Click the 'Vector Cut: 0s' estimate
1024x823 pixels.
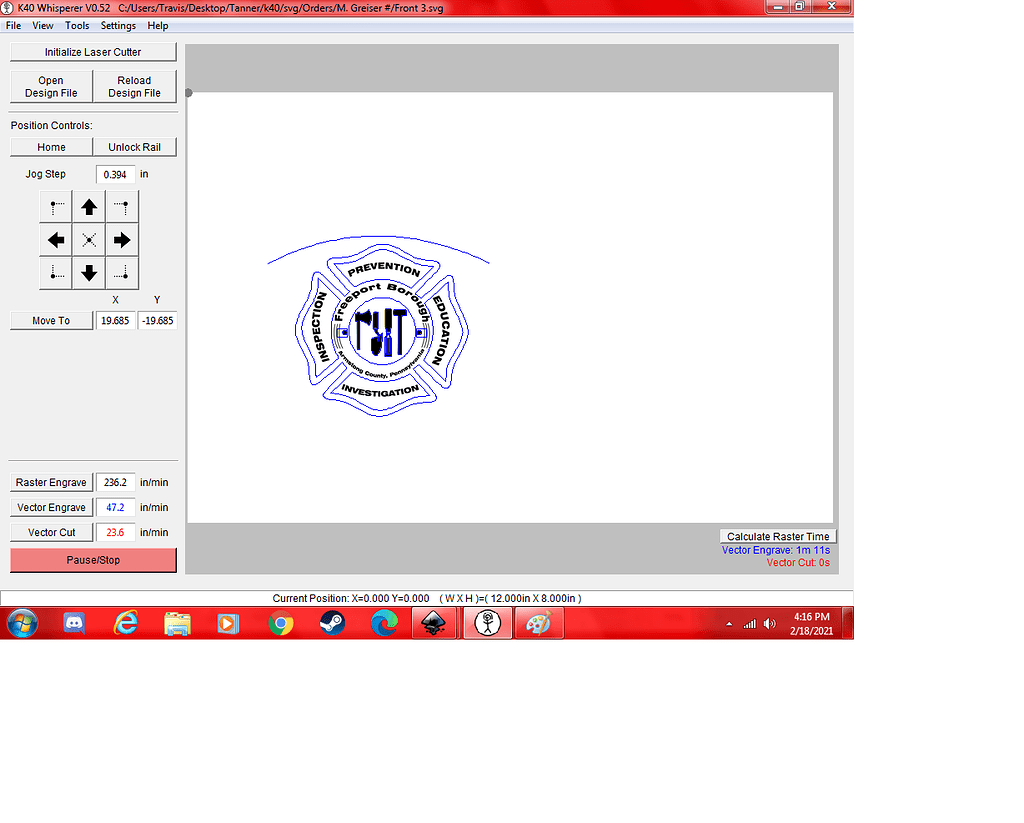(x=798, y=562)
